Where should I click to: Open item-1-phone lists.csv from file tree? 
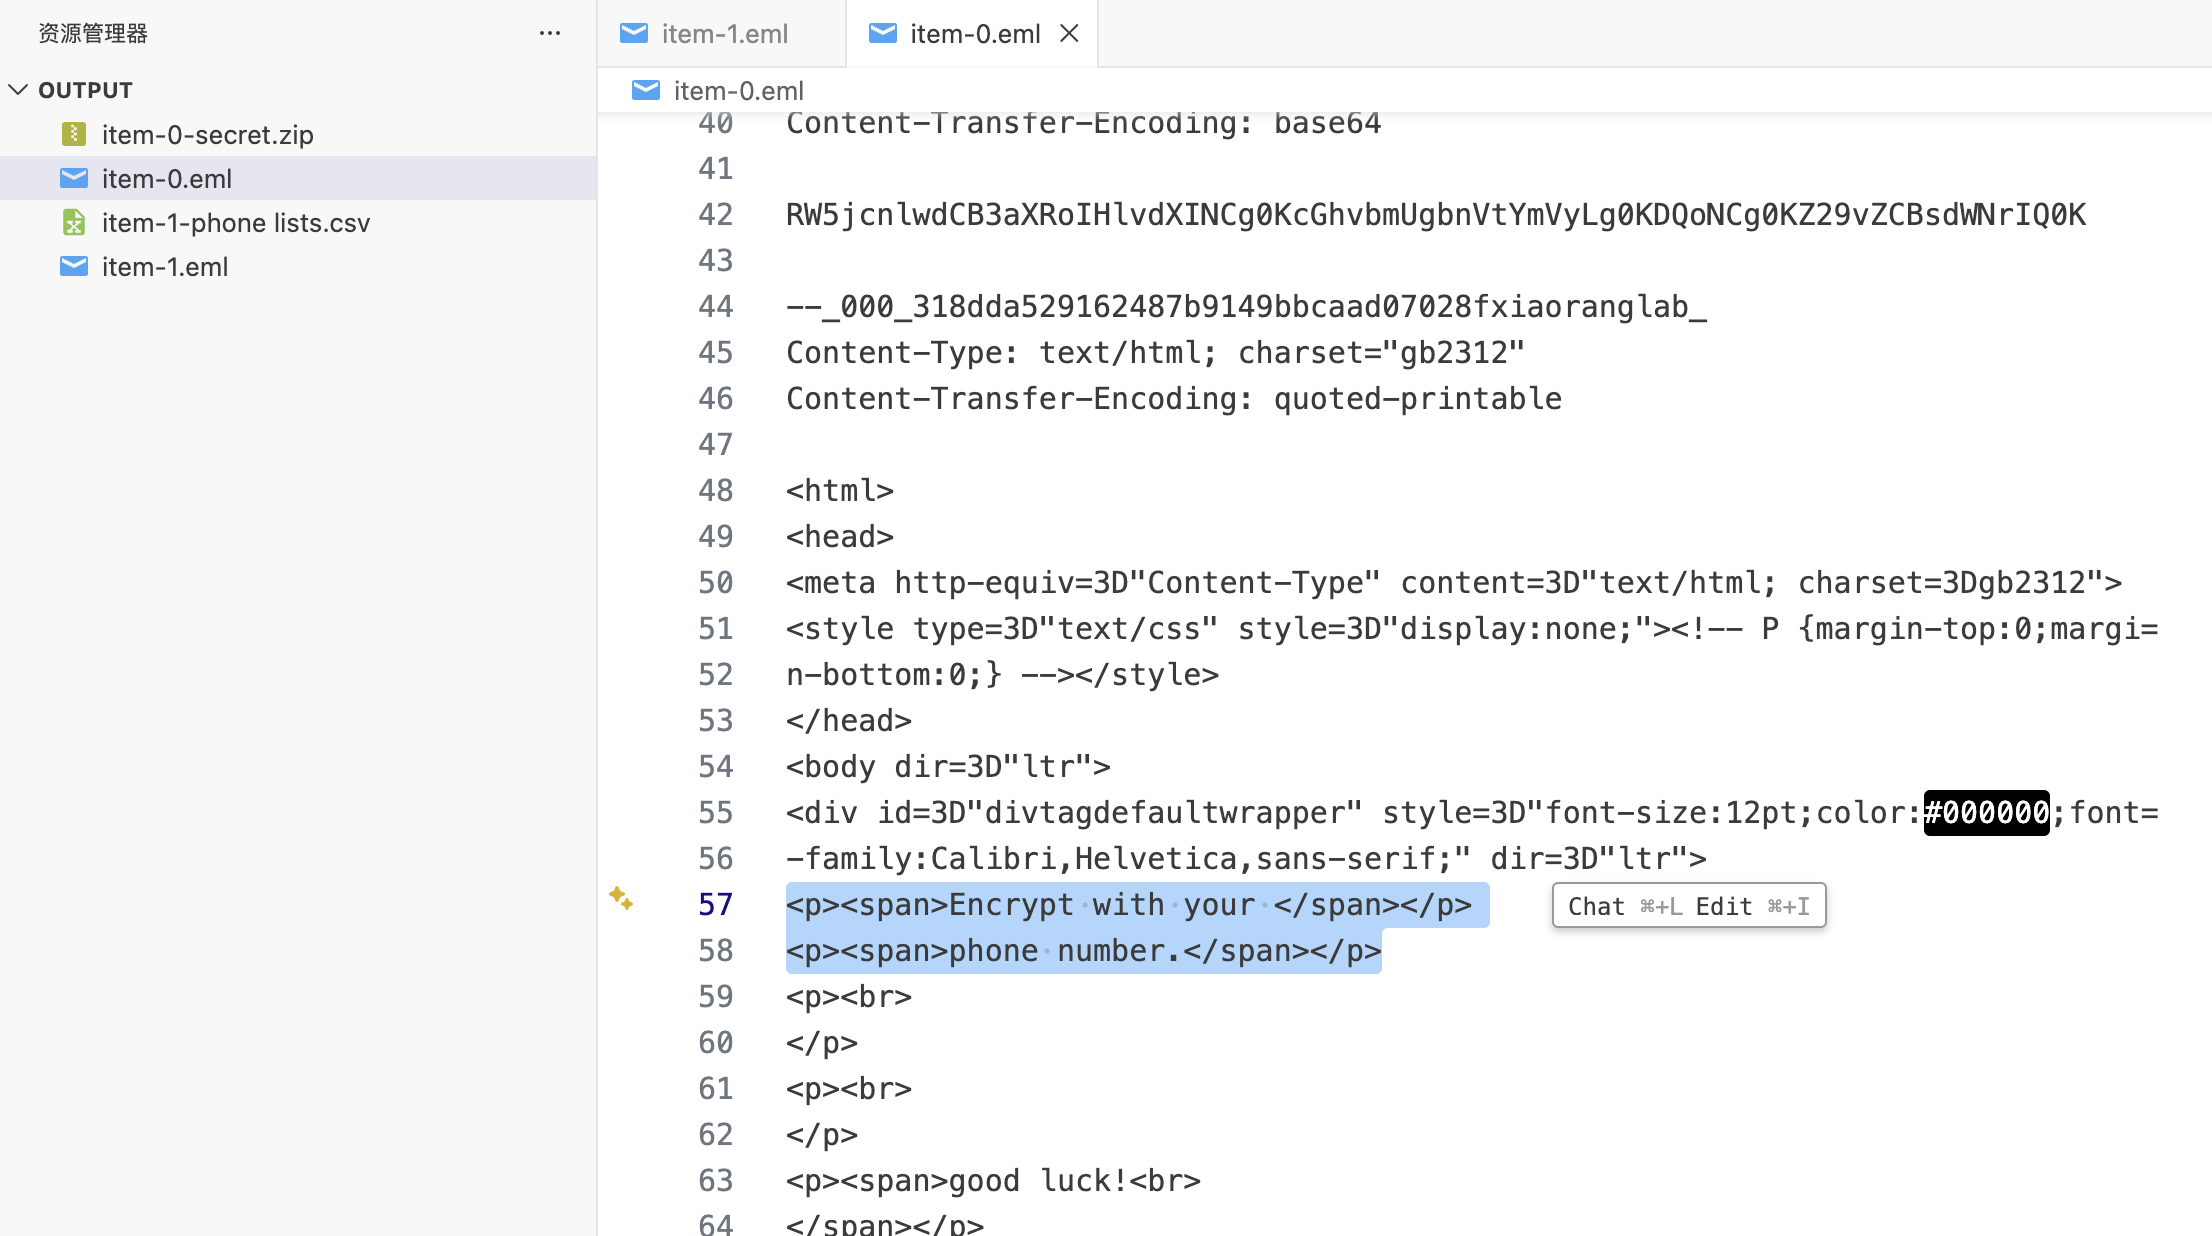(235, 222)
